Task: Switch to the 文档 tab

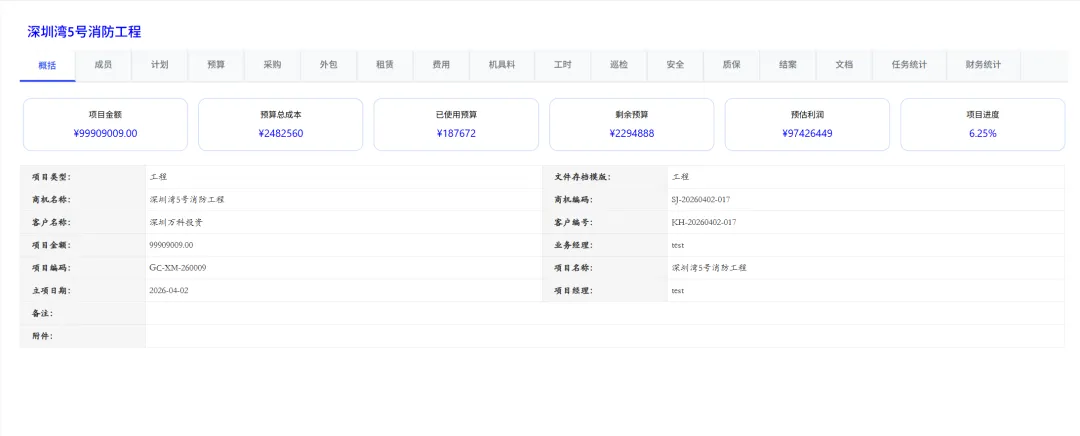Action: pos(844,65)
